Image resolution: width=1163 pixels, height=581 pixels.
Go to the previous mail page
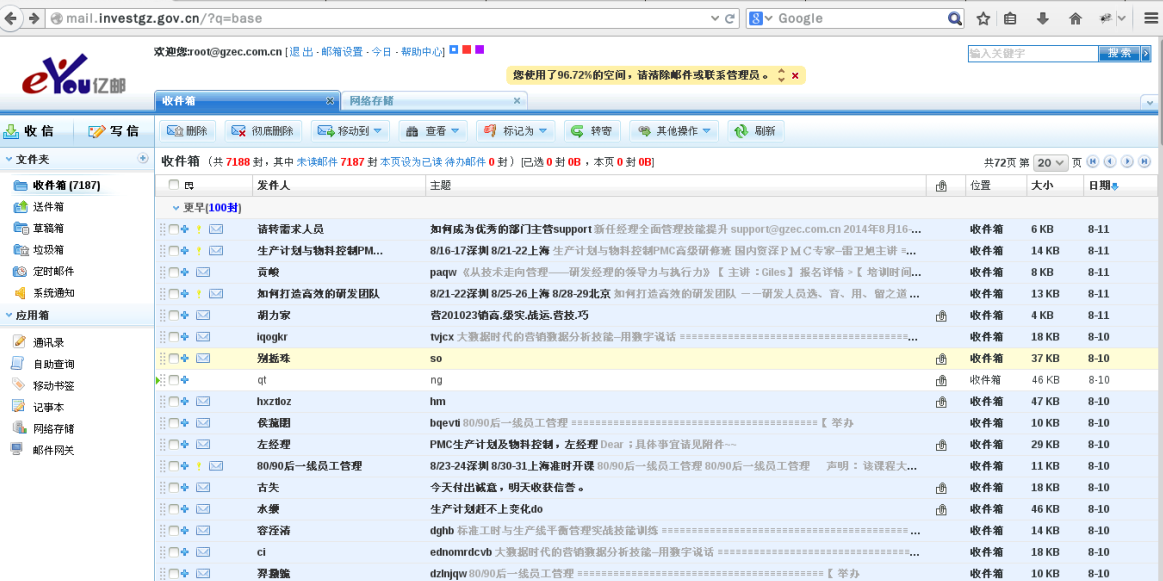(1110, 161)
